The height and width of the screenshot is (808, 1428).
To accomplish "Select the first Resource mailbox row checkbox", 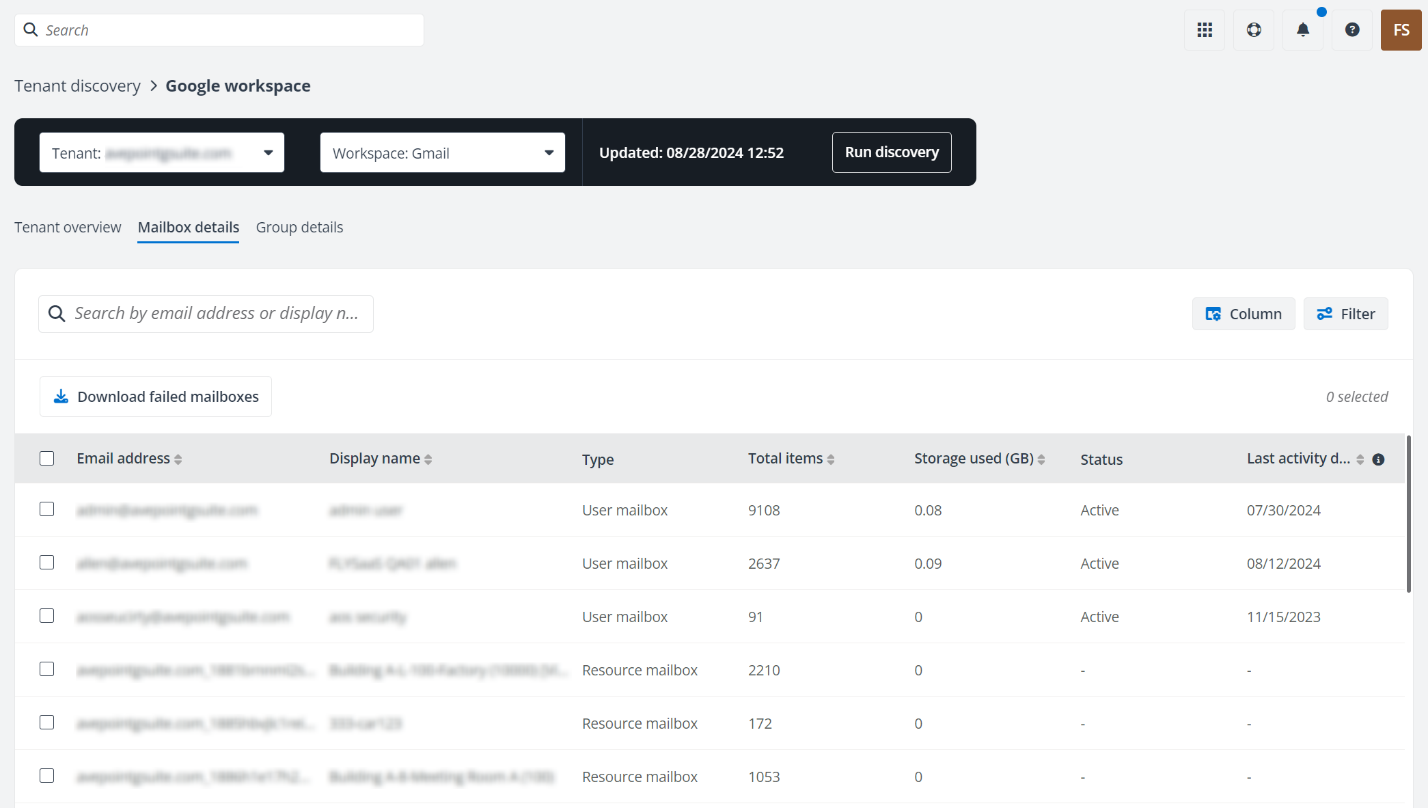I will tap(46, 668).
